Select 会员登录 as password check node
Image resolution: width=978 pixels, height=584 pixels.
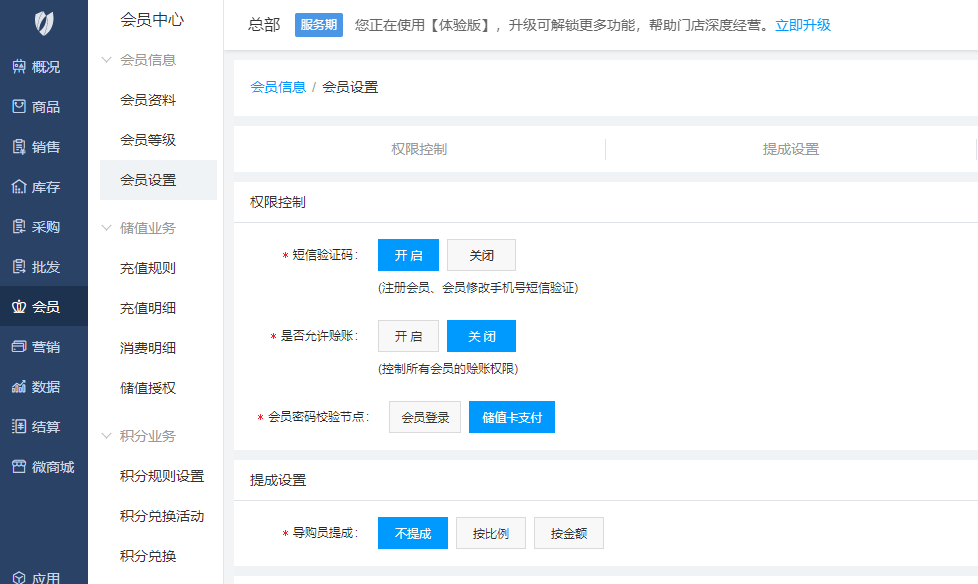[x=425, y=417]
